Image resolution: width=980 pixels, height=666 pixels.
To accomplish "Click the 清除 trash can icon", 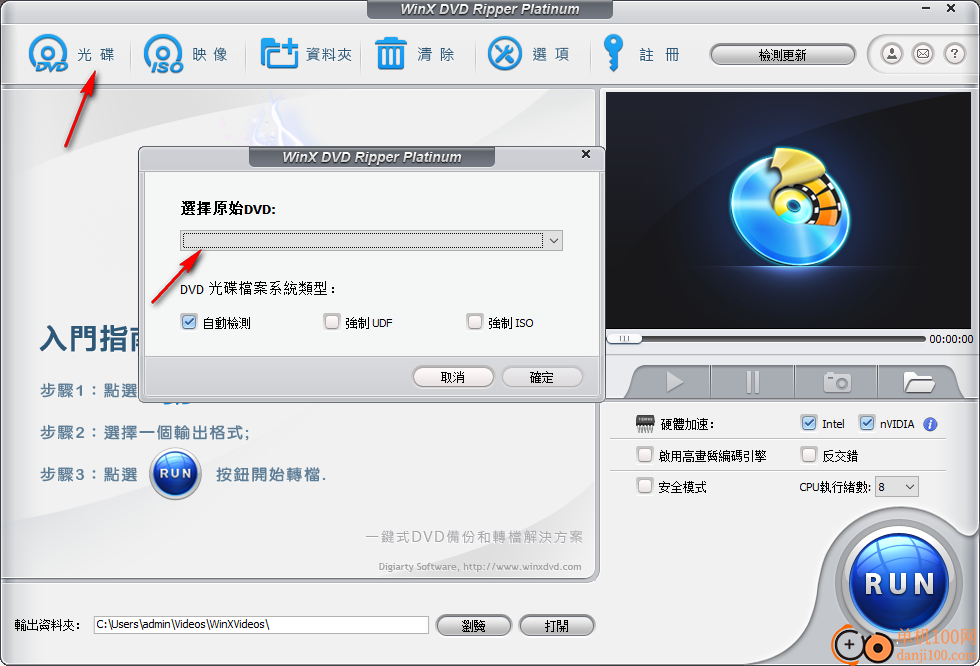I will [x=391, y=54].
